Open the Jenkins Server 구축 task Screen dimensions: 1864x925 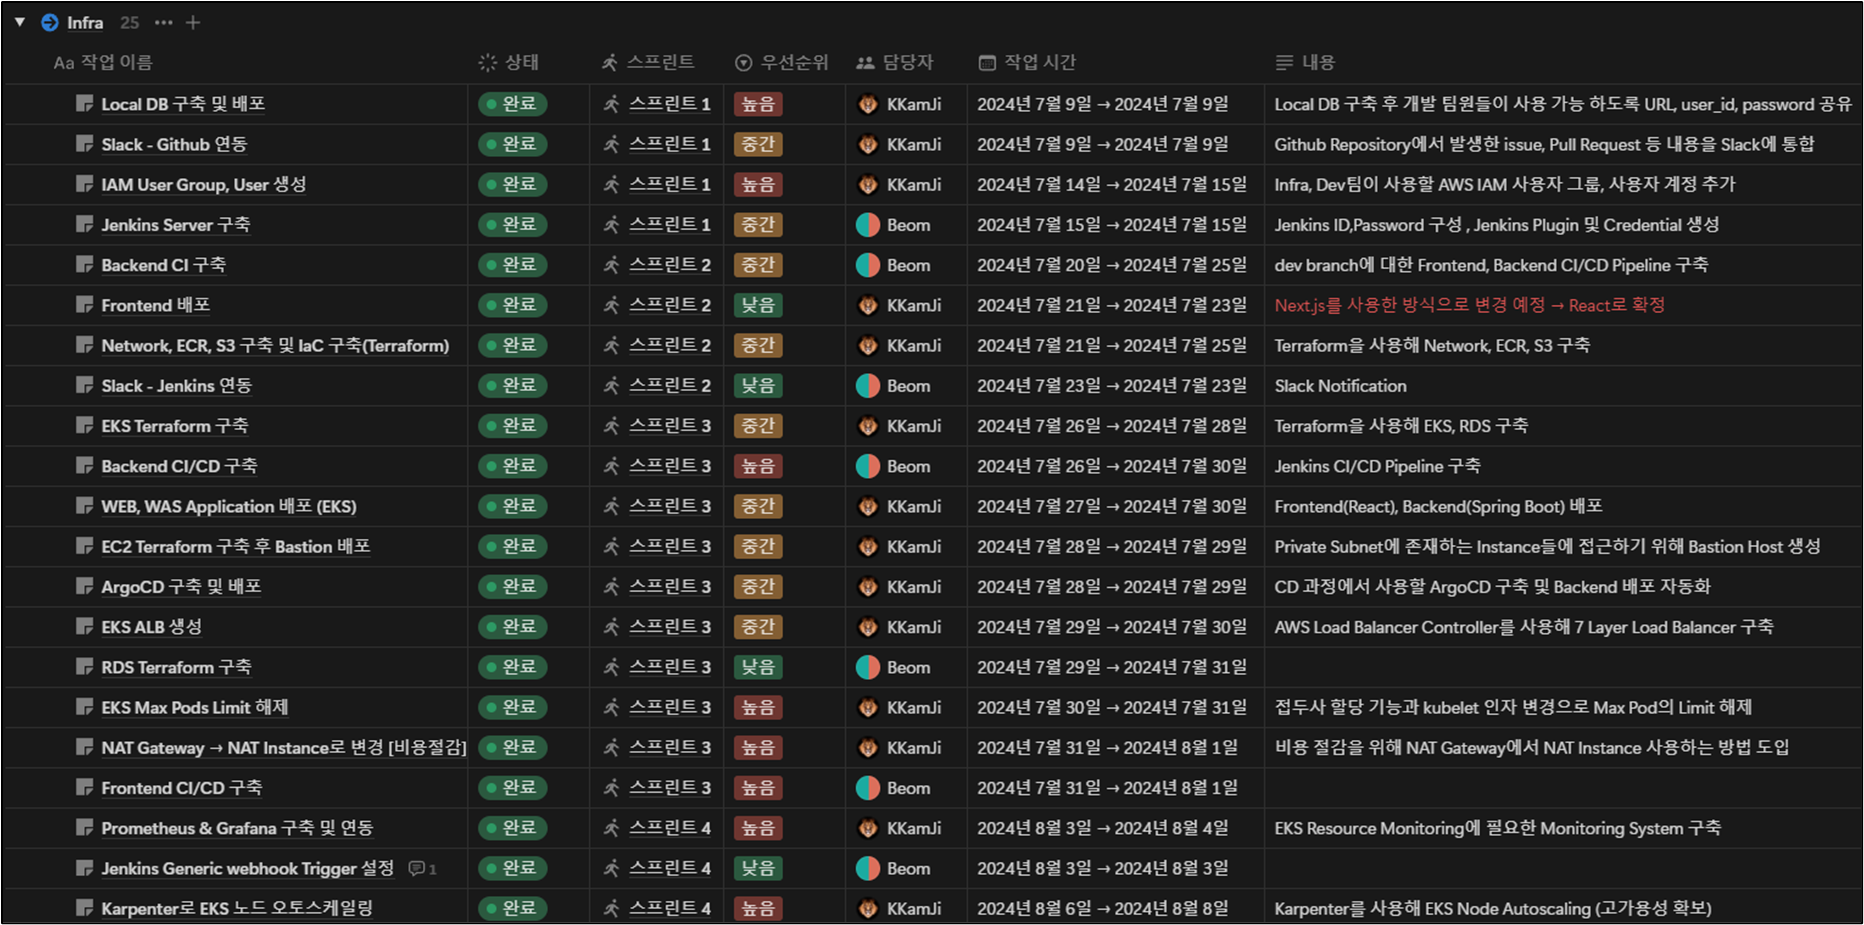[176, 225]
